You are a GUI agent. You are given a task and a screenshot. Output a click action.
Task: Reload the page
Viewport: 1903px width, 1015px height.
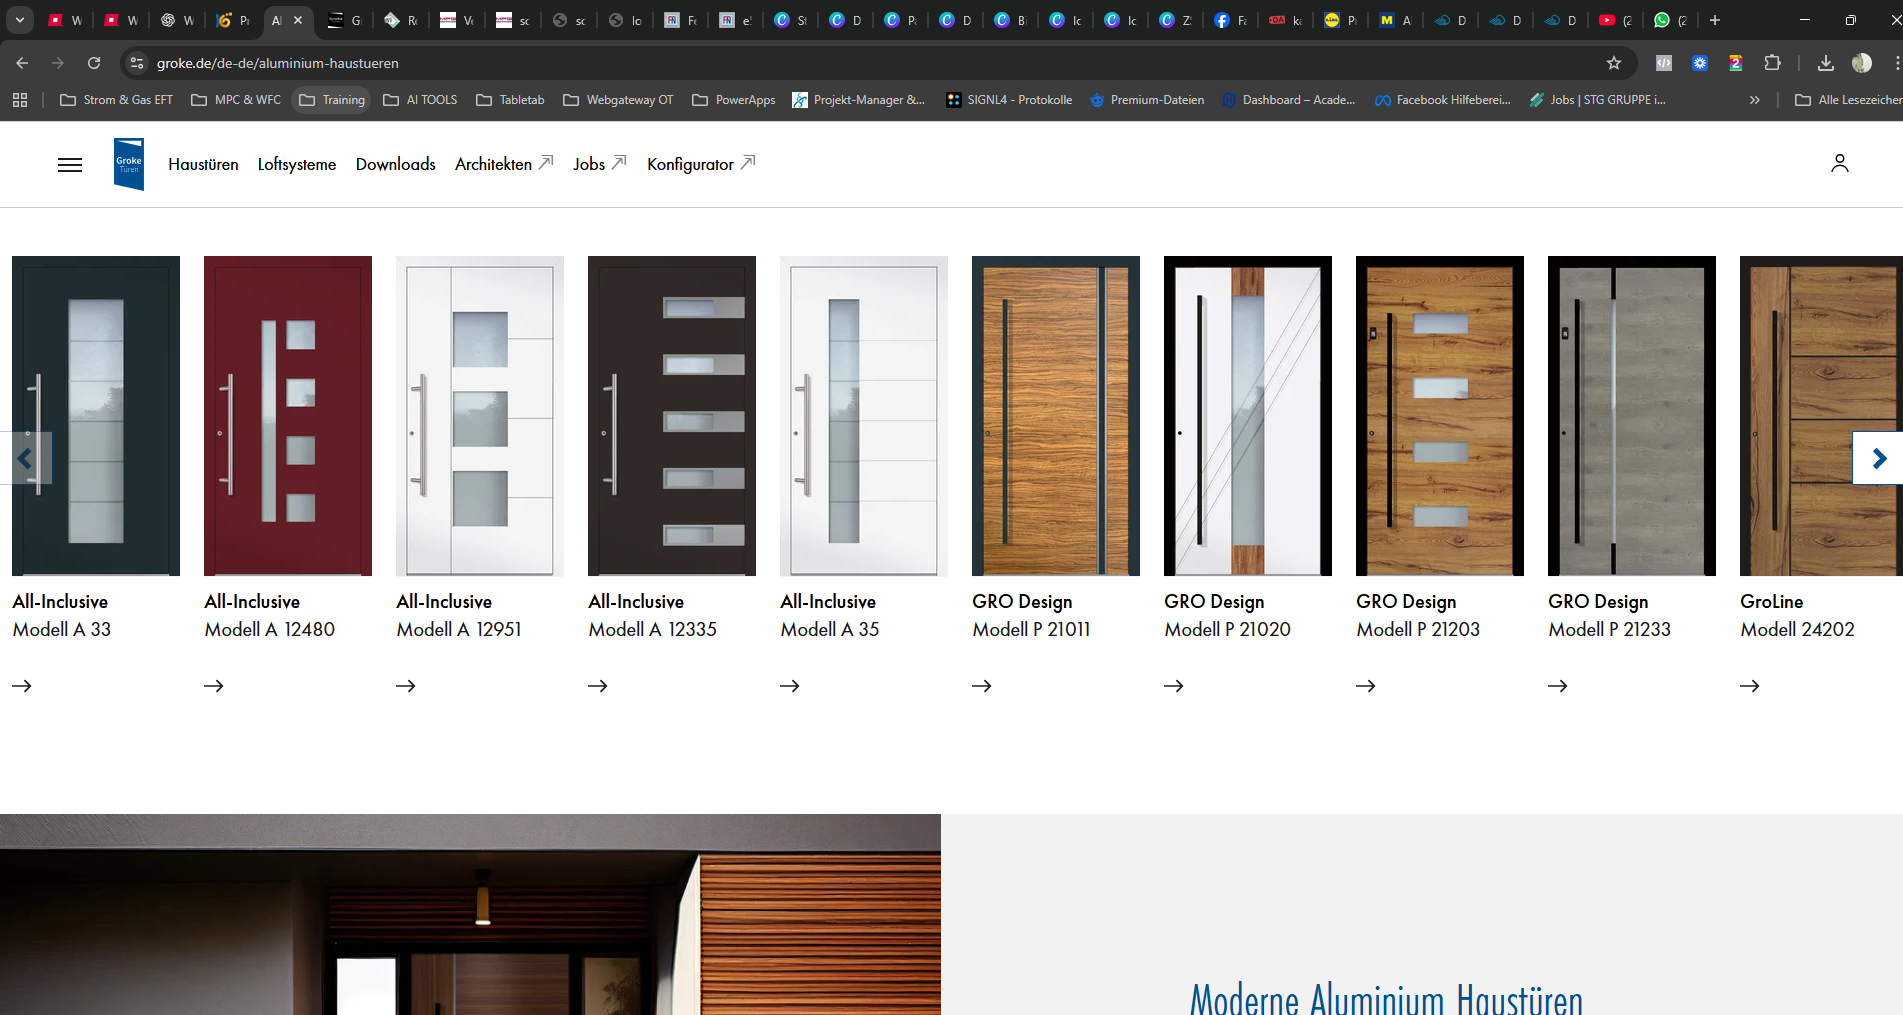(94, 63)
